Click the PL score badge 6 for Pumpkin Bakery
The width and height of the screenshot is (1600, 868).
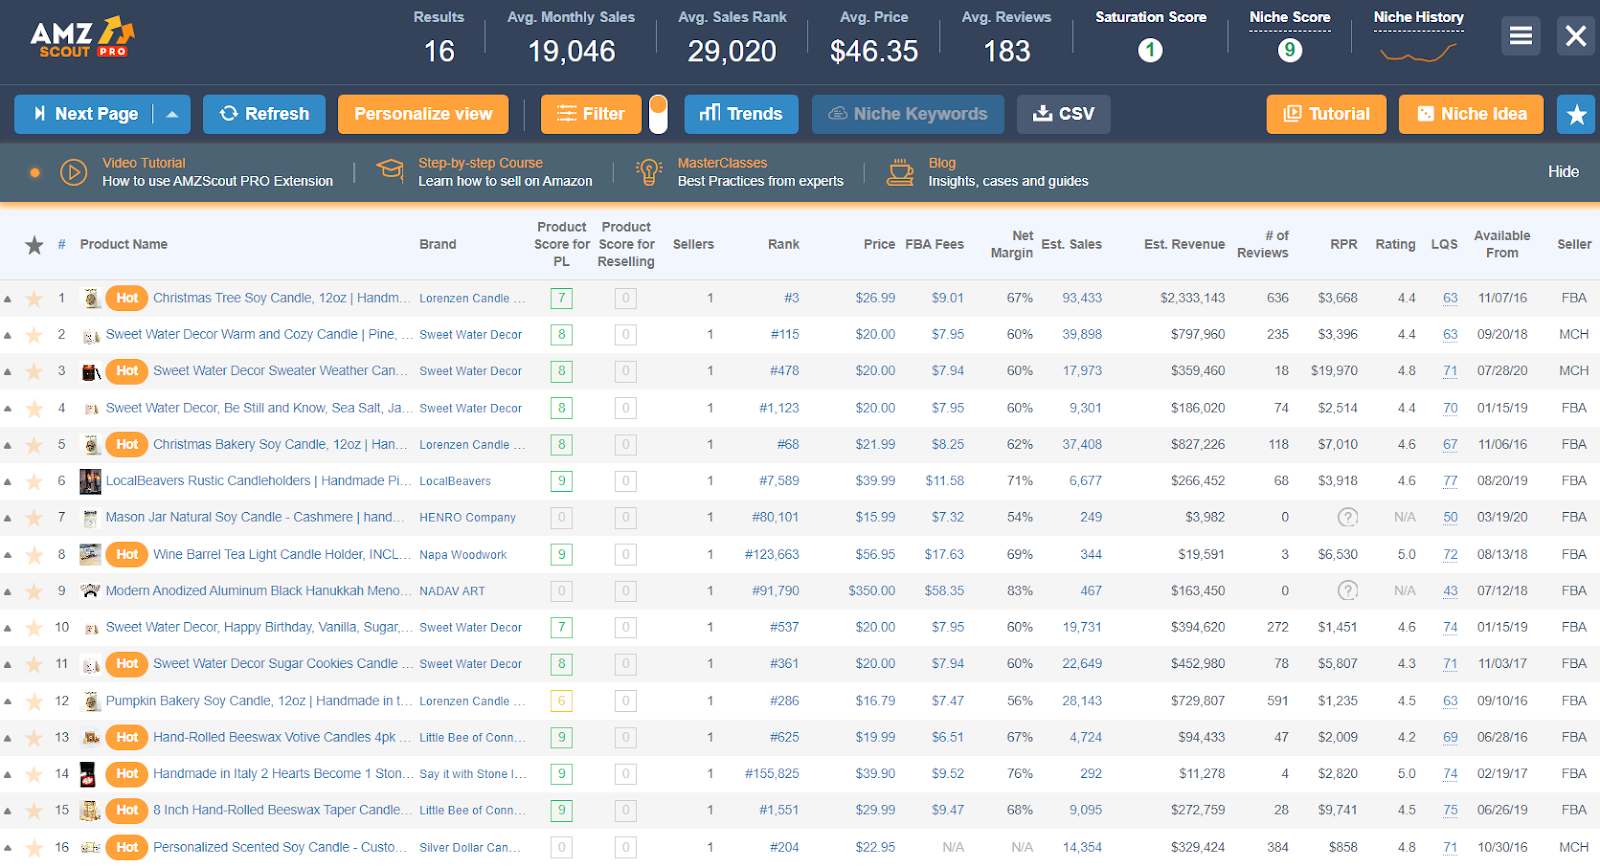tap(561, 701)
